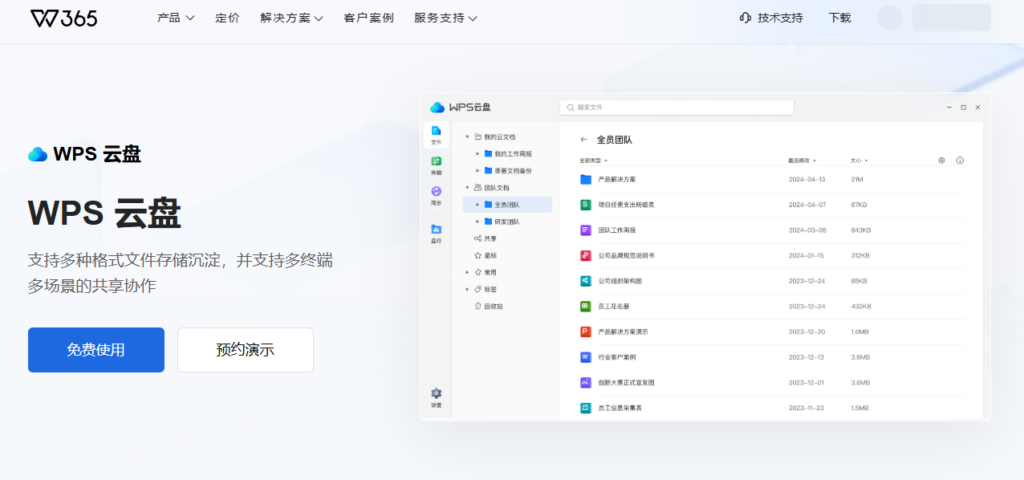1024x480 pixels.
Task: Click the cloud icon next to WPS云盘 window title
Action: coord(437,107)
